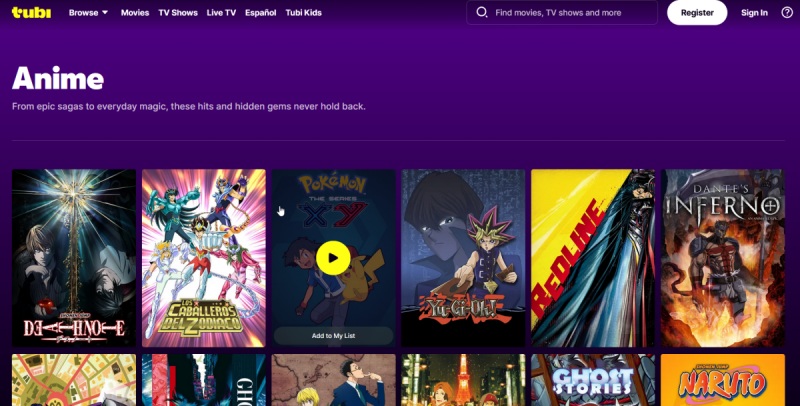Open the city map artwork poster
The image size is (800, 406).
tap(74, 380)
